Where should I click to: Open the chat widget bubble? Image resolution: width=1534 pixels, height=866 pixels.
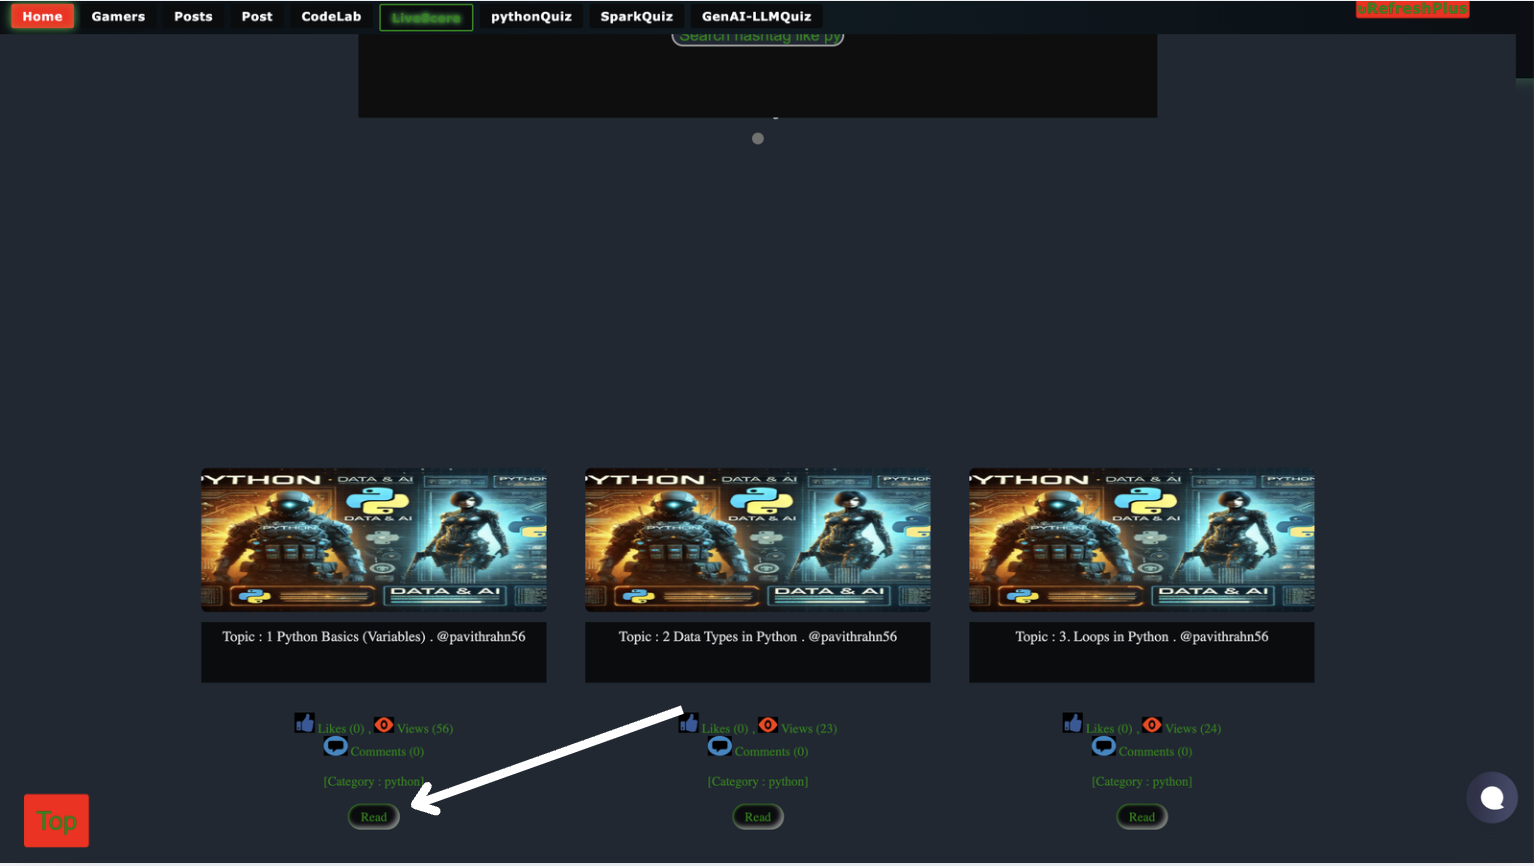(x=1492, y=797)
